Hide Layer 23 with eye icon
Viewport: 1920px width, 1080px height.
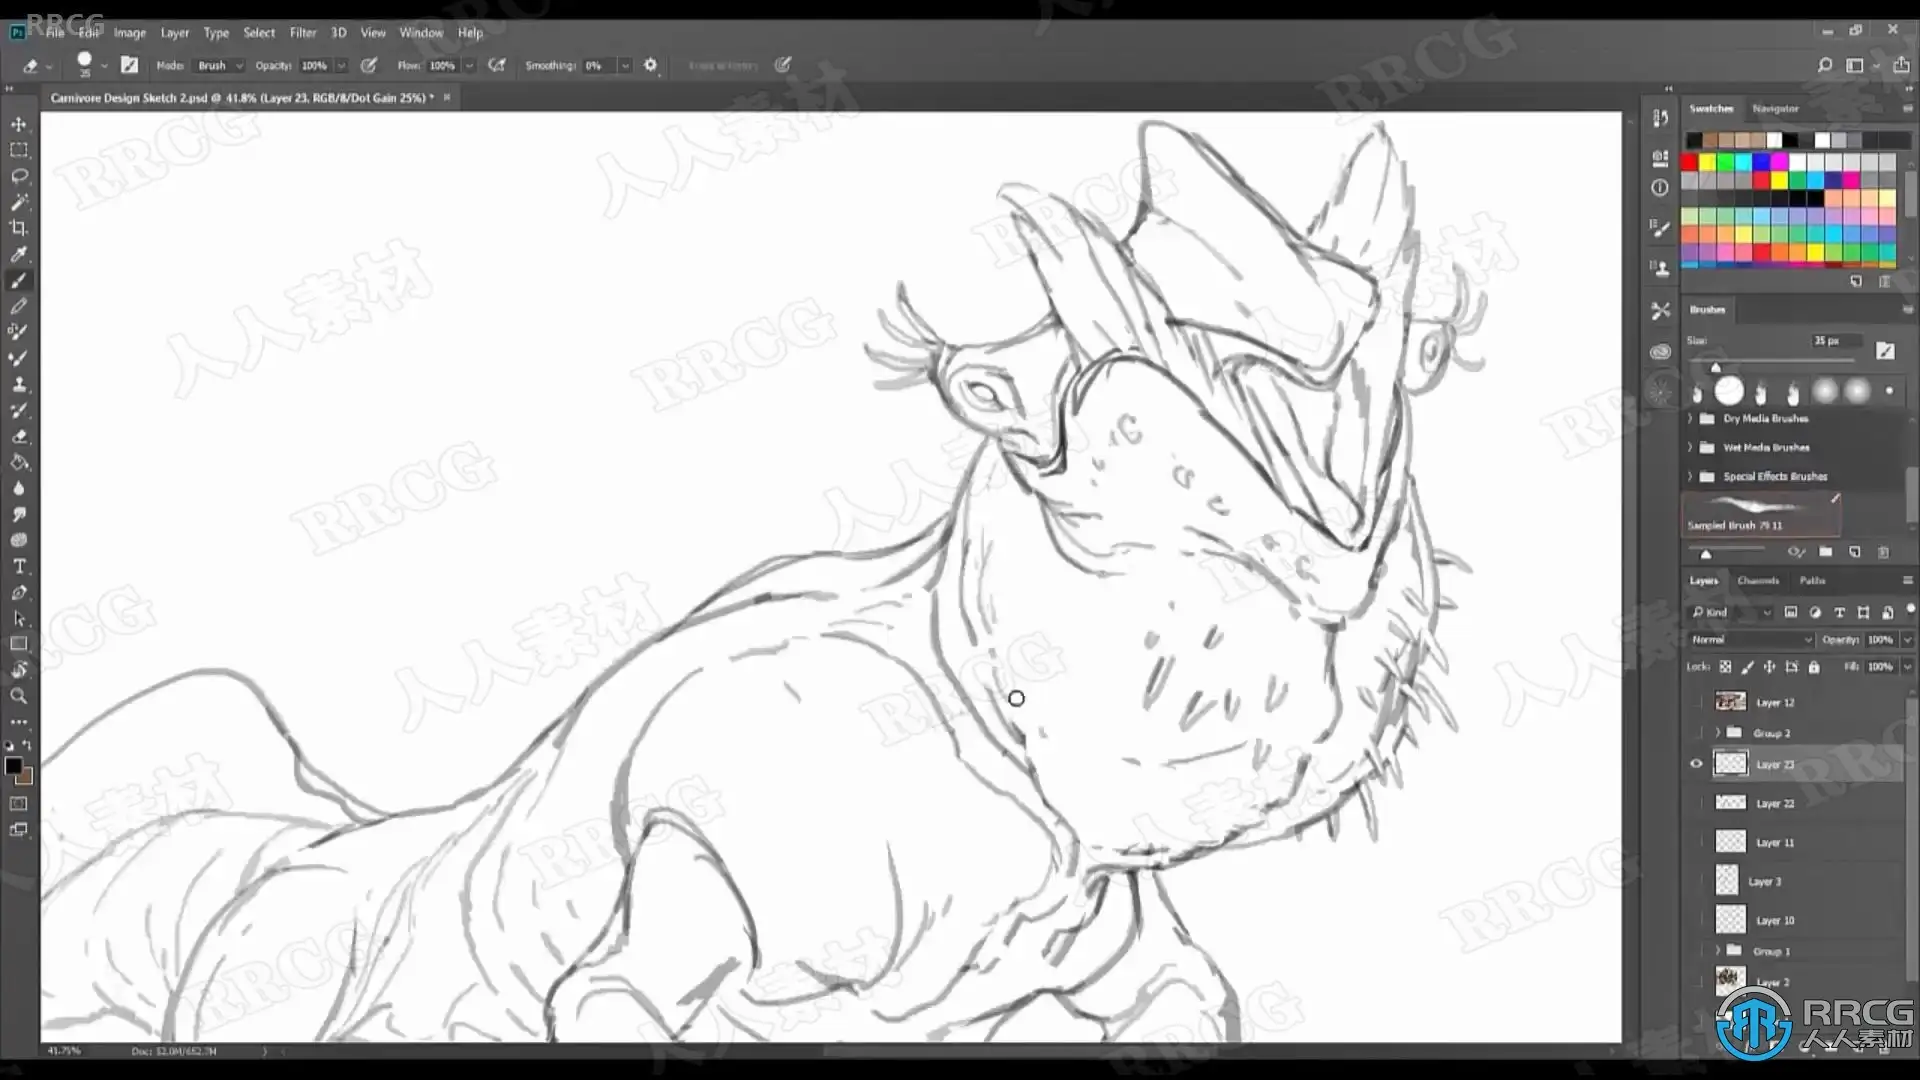click(x=1696, y=764)
